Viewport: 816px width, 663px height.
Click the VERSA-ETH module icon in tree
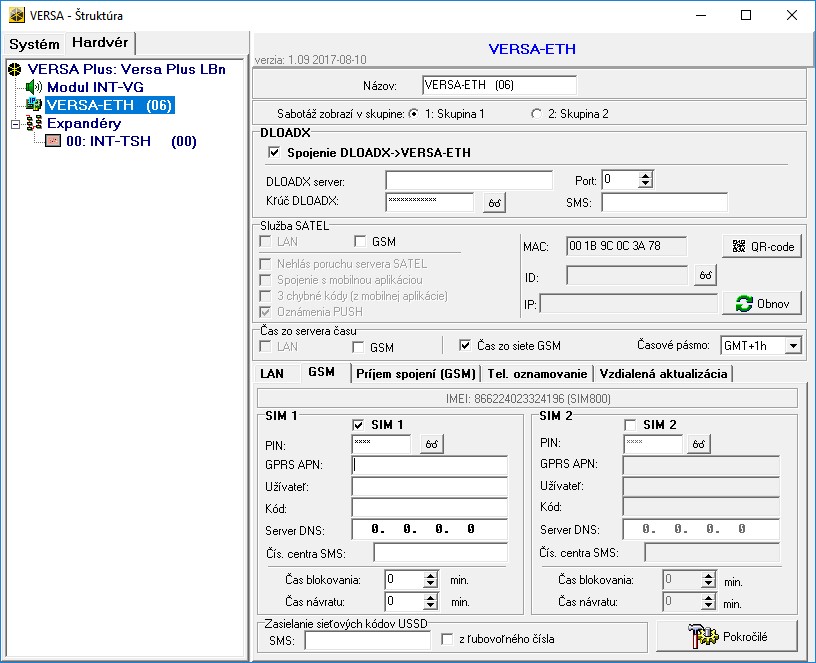pyautogui.click(x=33, y=105)
